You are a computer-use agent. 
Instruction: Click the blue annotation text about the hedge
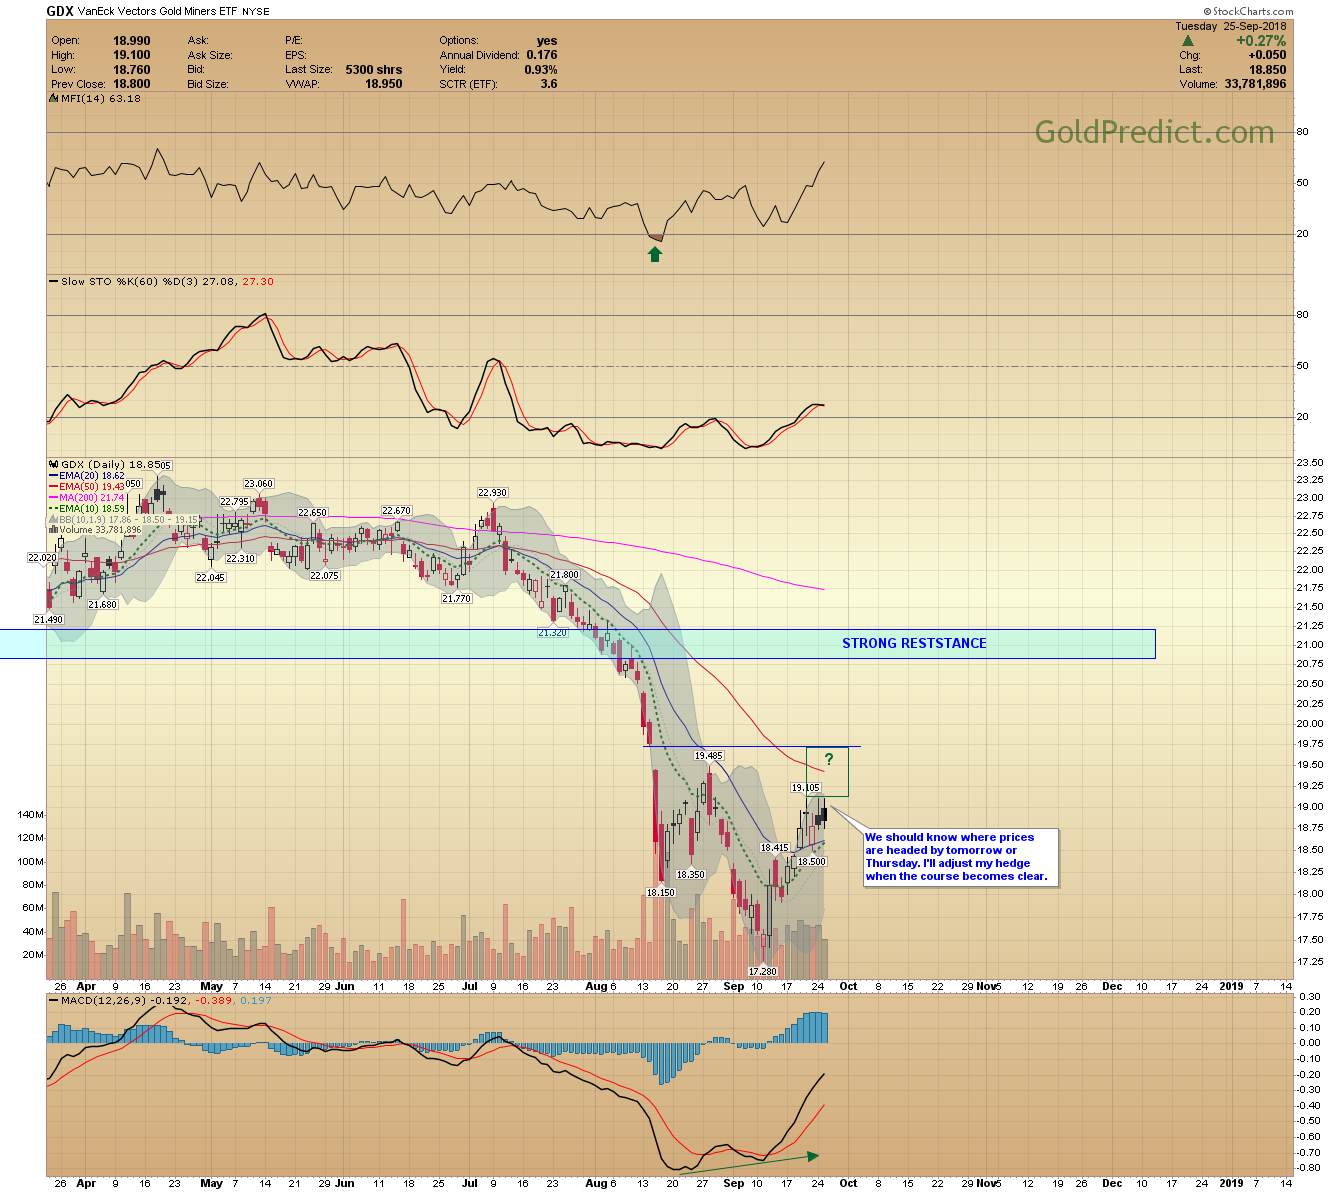tap(956, 857)
